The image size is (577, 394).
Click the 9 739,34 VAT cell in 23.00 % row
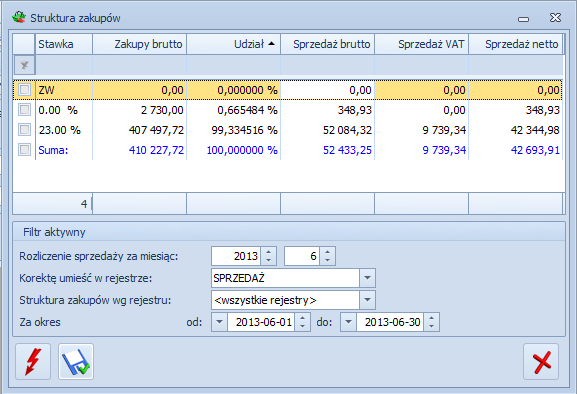(421, 129)
